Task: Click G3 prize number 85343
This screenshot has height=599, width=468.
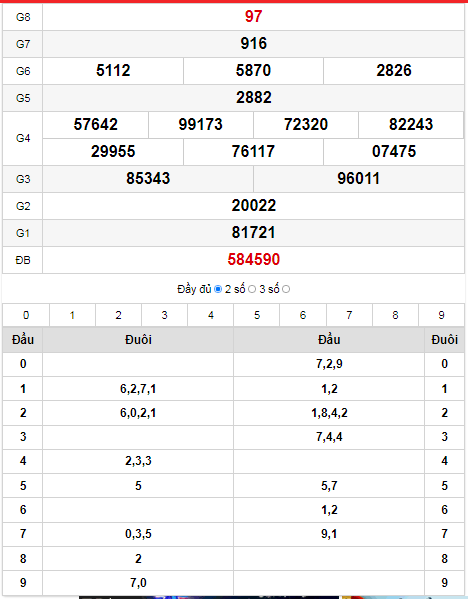Action: [x=148, y=179]
